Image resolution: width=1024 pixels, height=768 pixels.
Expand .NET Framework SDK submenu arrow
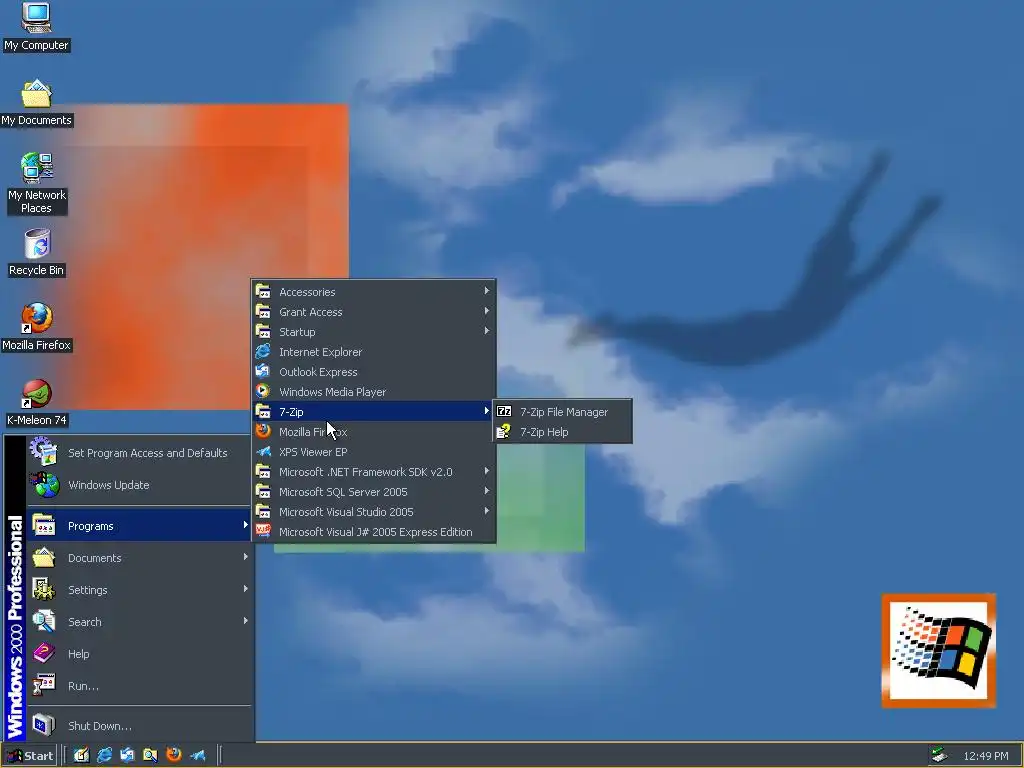point(487,470)
